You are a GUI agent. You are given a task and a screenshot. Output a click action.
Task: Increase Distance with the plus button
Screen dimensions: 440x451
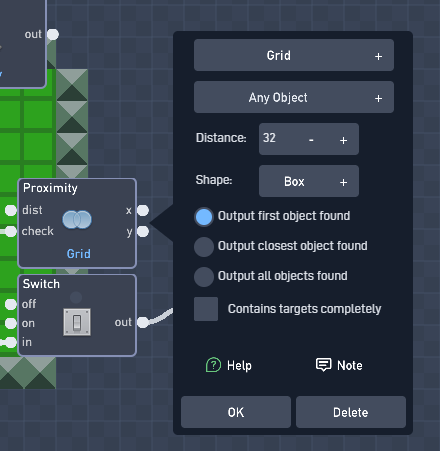coord(343,140)
